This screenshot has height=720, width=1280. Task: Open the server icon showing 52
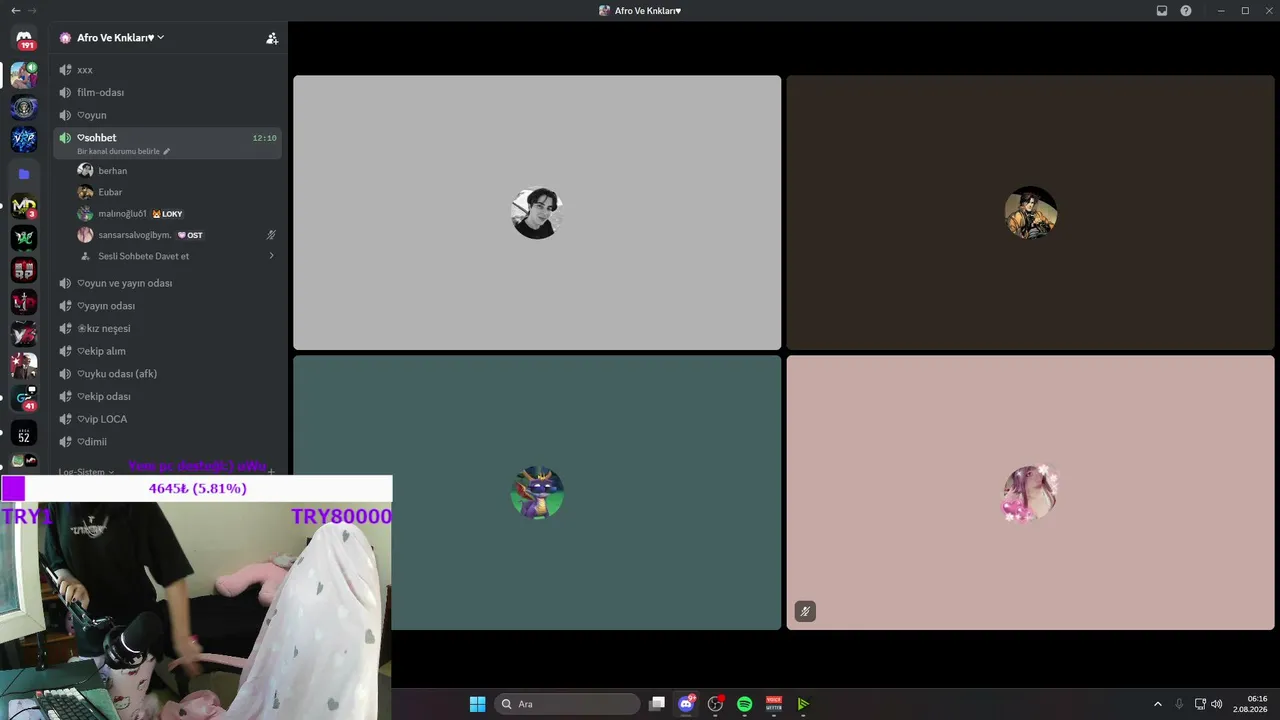point(24,433)
